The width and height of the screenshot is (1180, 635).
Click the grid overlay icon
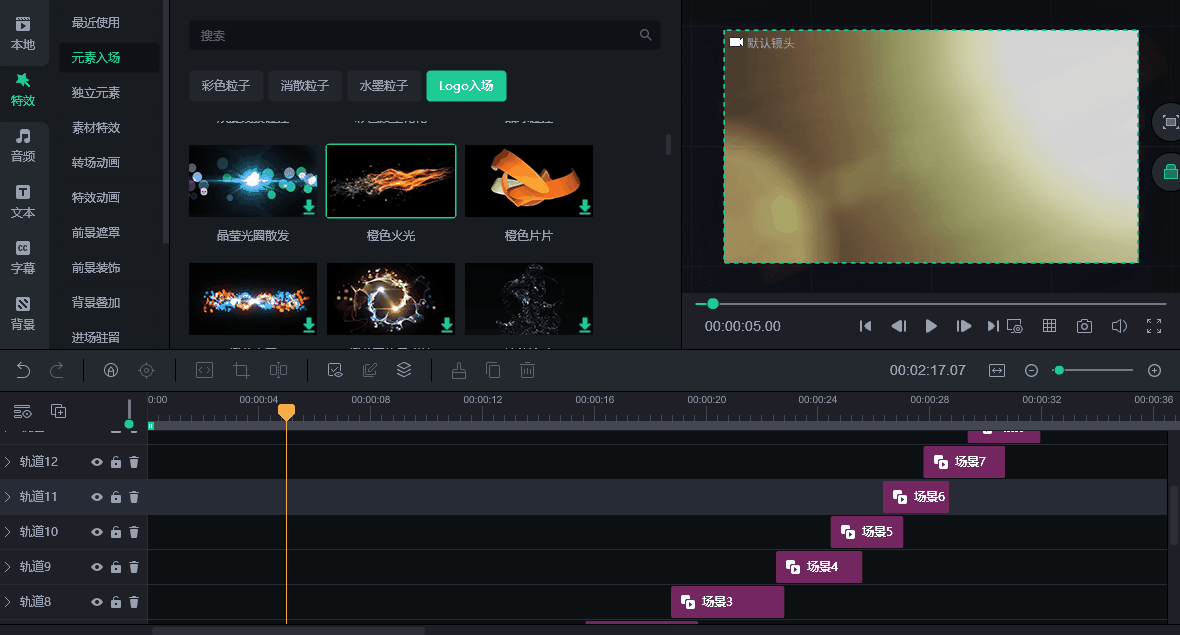coord(1049,325)
